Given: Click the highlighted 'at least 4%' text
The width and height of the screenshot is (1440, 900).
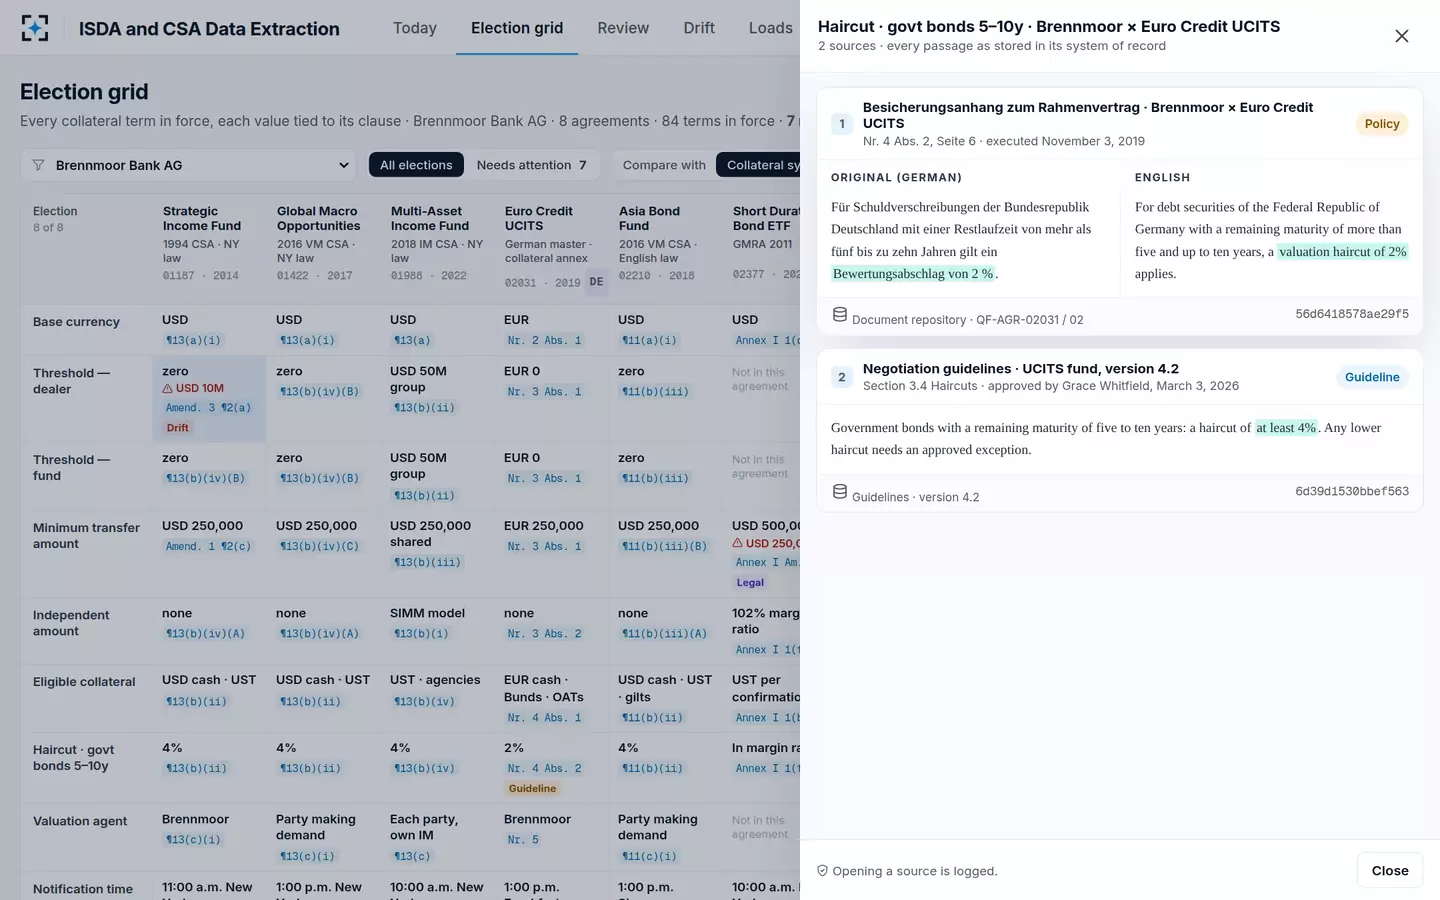Looking at the screenshot, I should [x=1286, y=428].
